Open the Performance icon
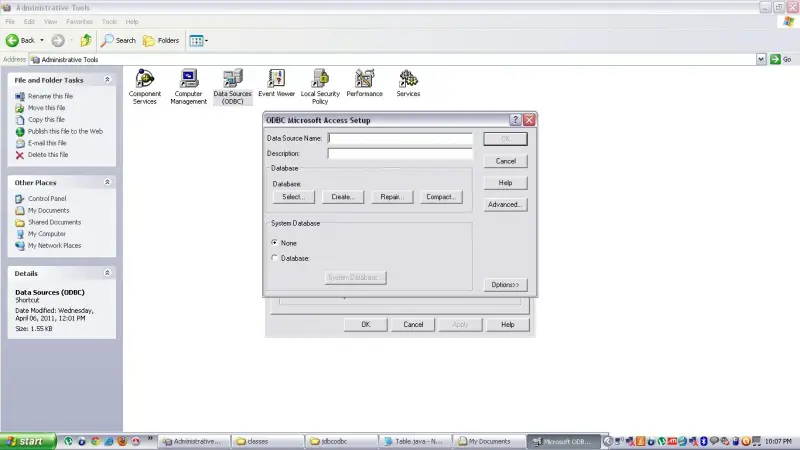 [x=364, y=83]
